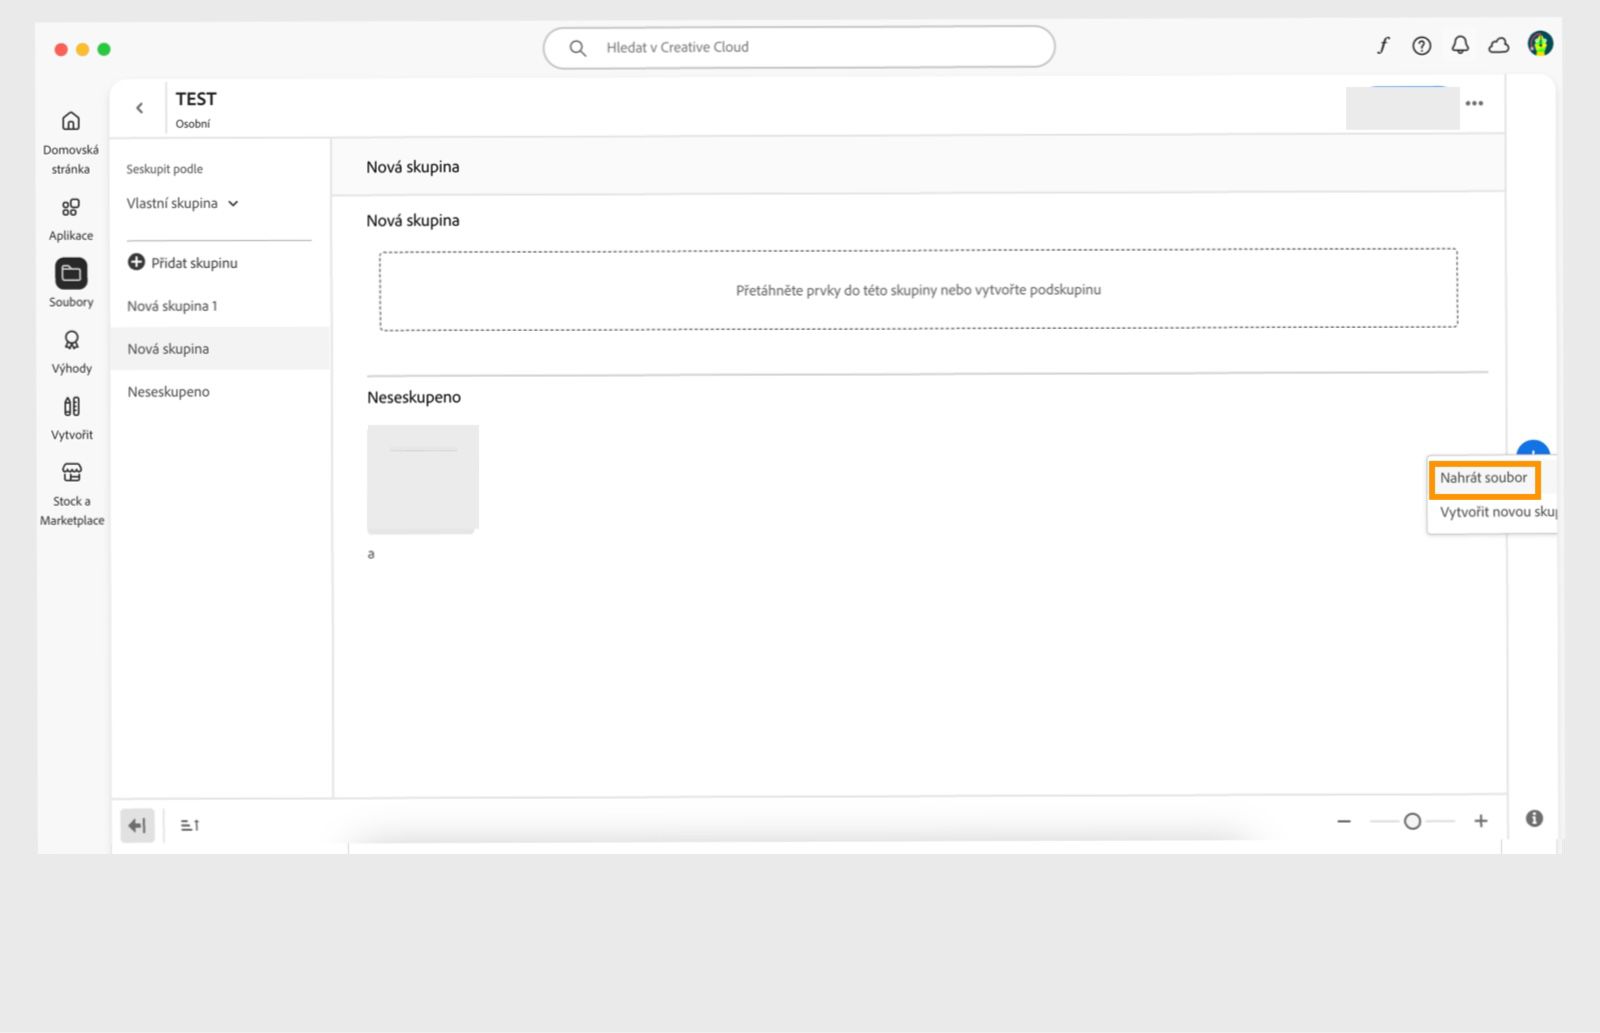Open Stock a Marketplace icon
This screenshot has width=1600, height=1033.
pyautogui.click(x=71, y=473)
